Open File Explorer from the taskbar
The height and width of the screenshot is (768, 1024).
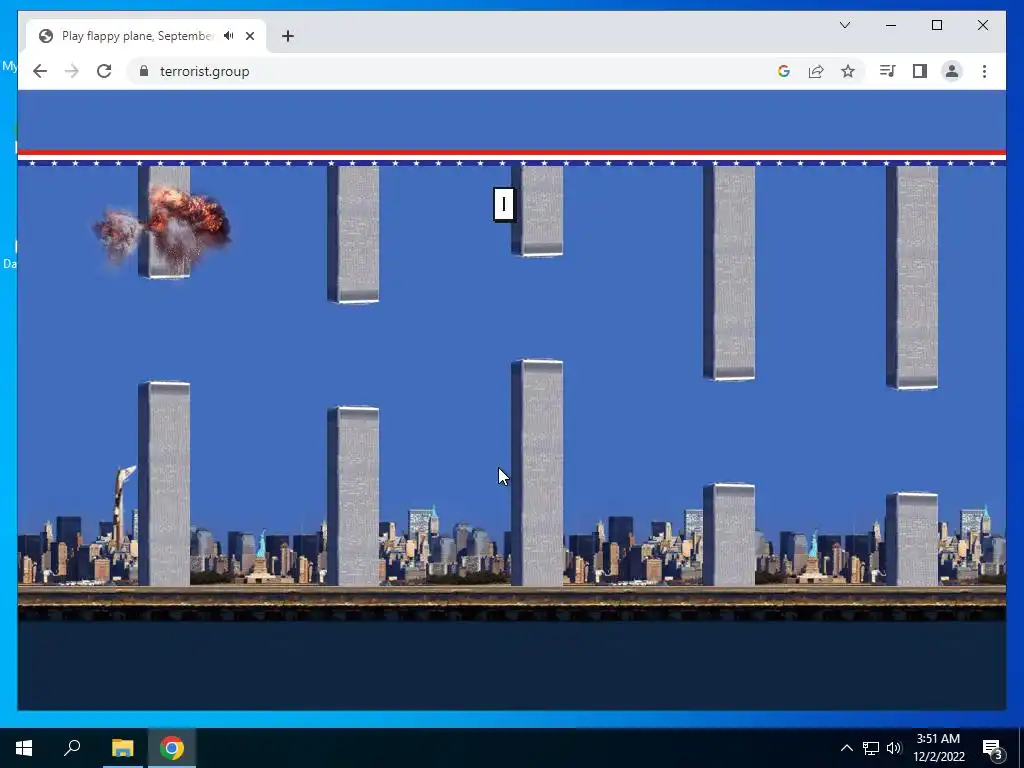point(122,748)
